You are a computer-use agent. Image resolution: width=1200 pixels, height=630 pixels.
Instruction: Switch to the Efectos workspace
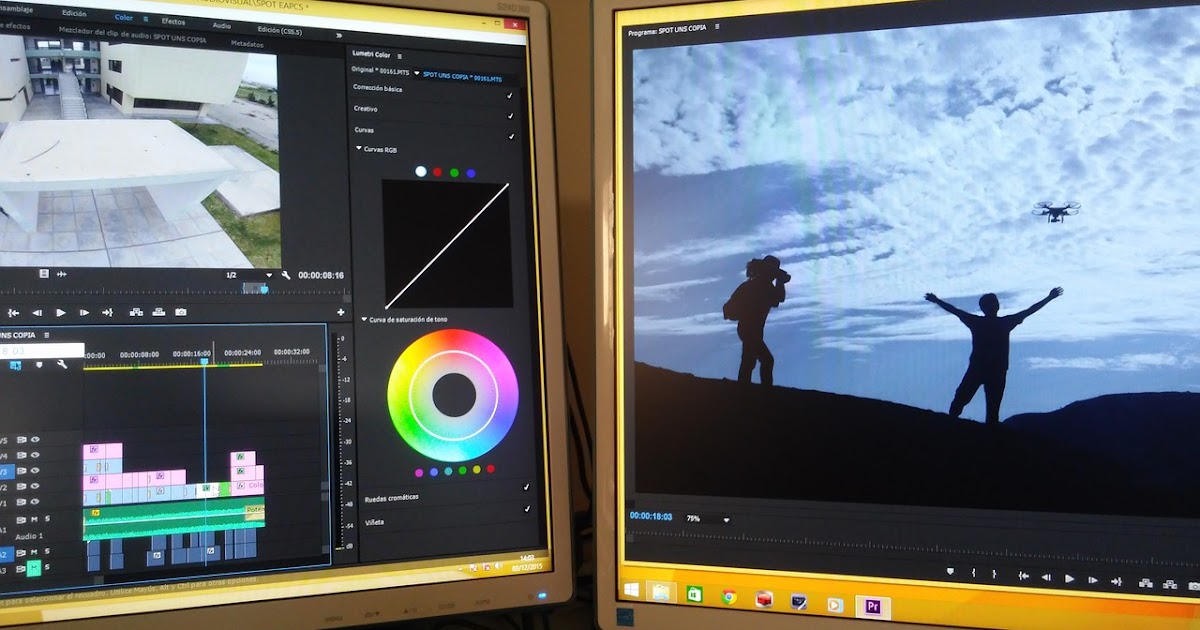[x=173, y=21]
